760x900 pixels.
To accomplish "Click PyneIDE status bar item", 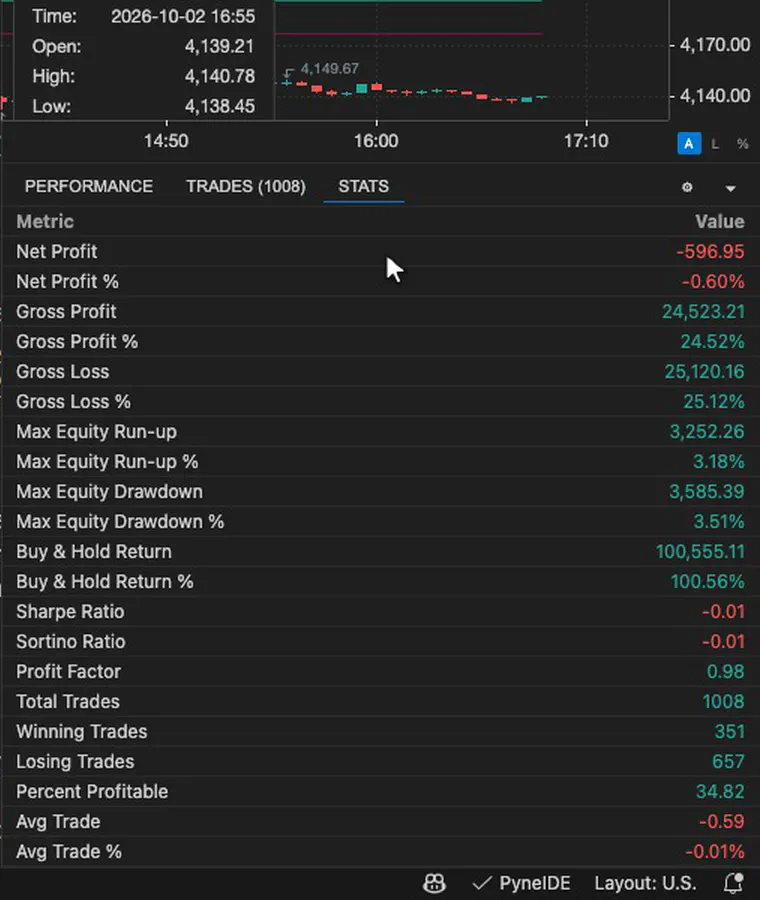I will pos(522,883).
